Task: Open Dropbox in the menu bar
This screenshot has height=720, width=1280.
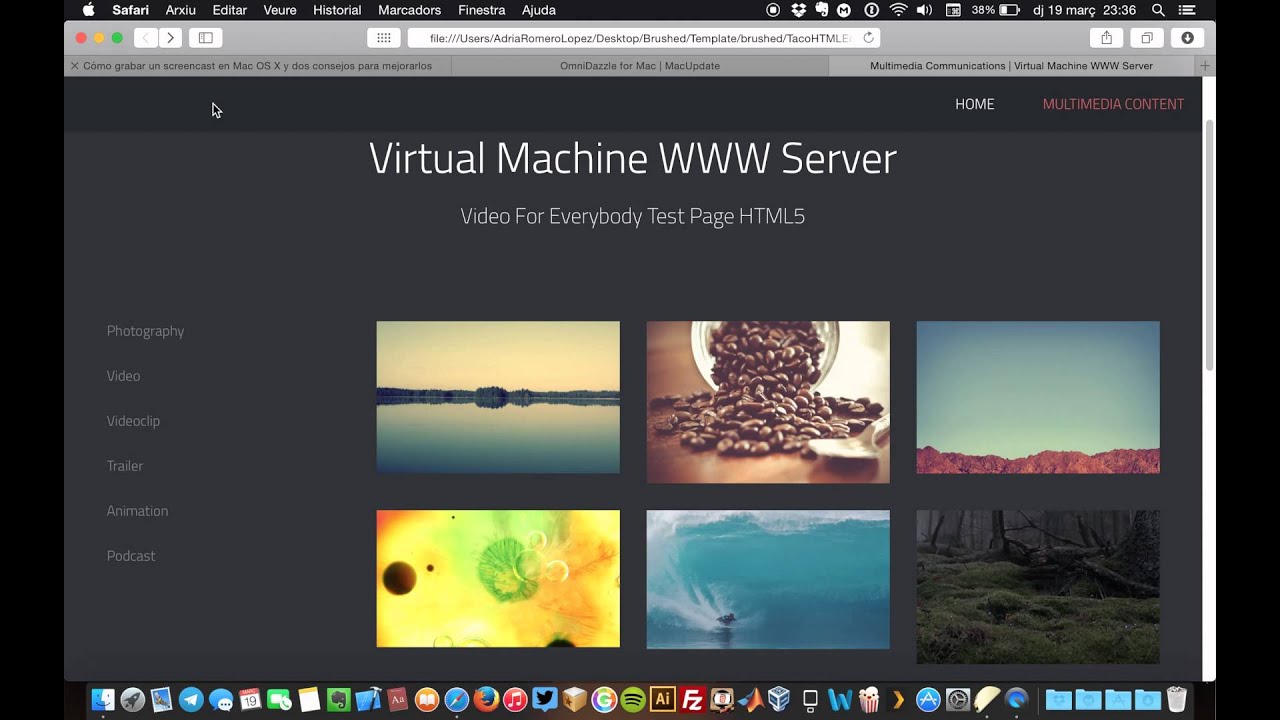Action: point(799,10)
